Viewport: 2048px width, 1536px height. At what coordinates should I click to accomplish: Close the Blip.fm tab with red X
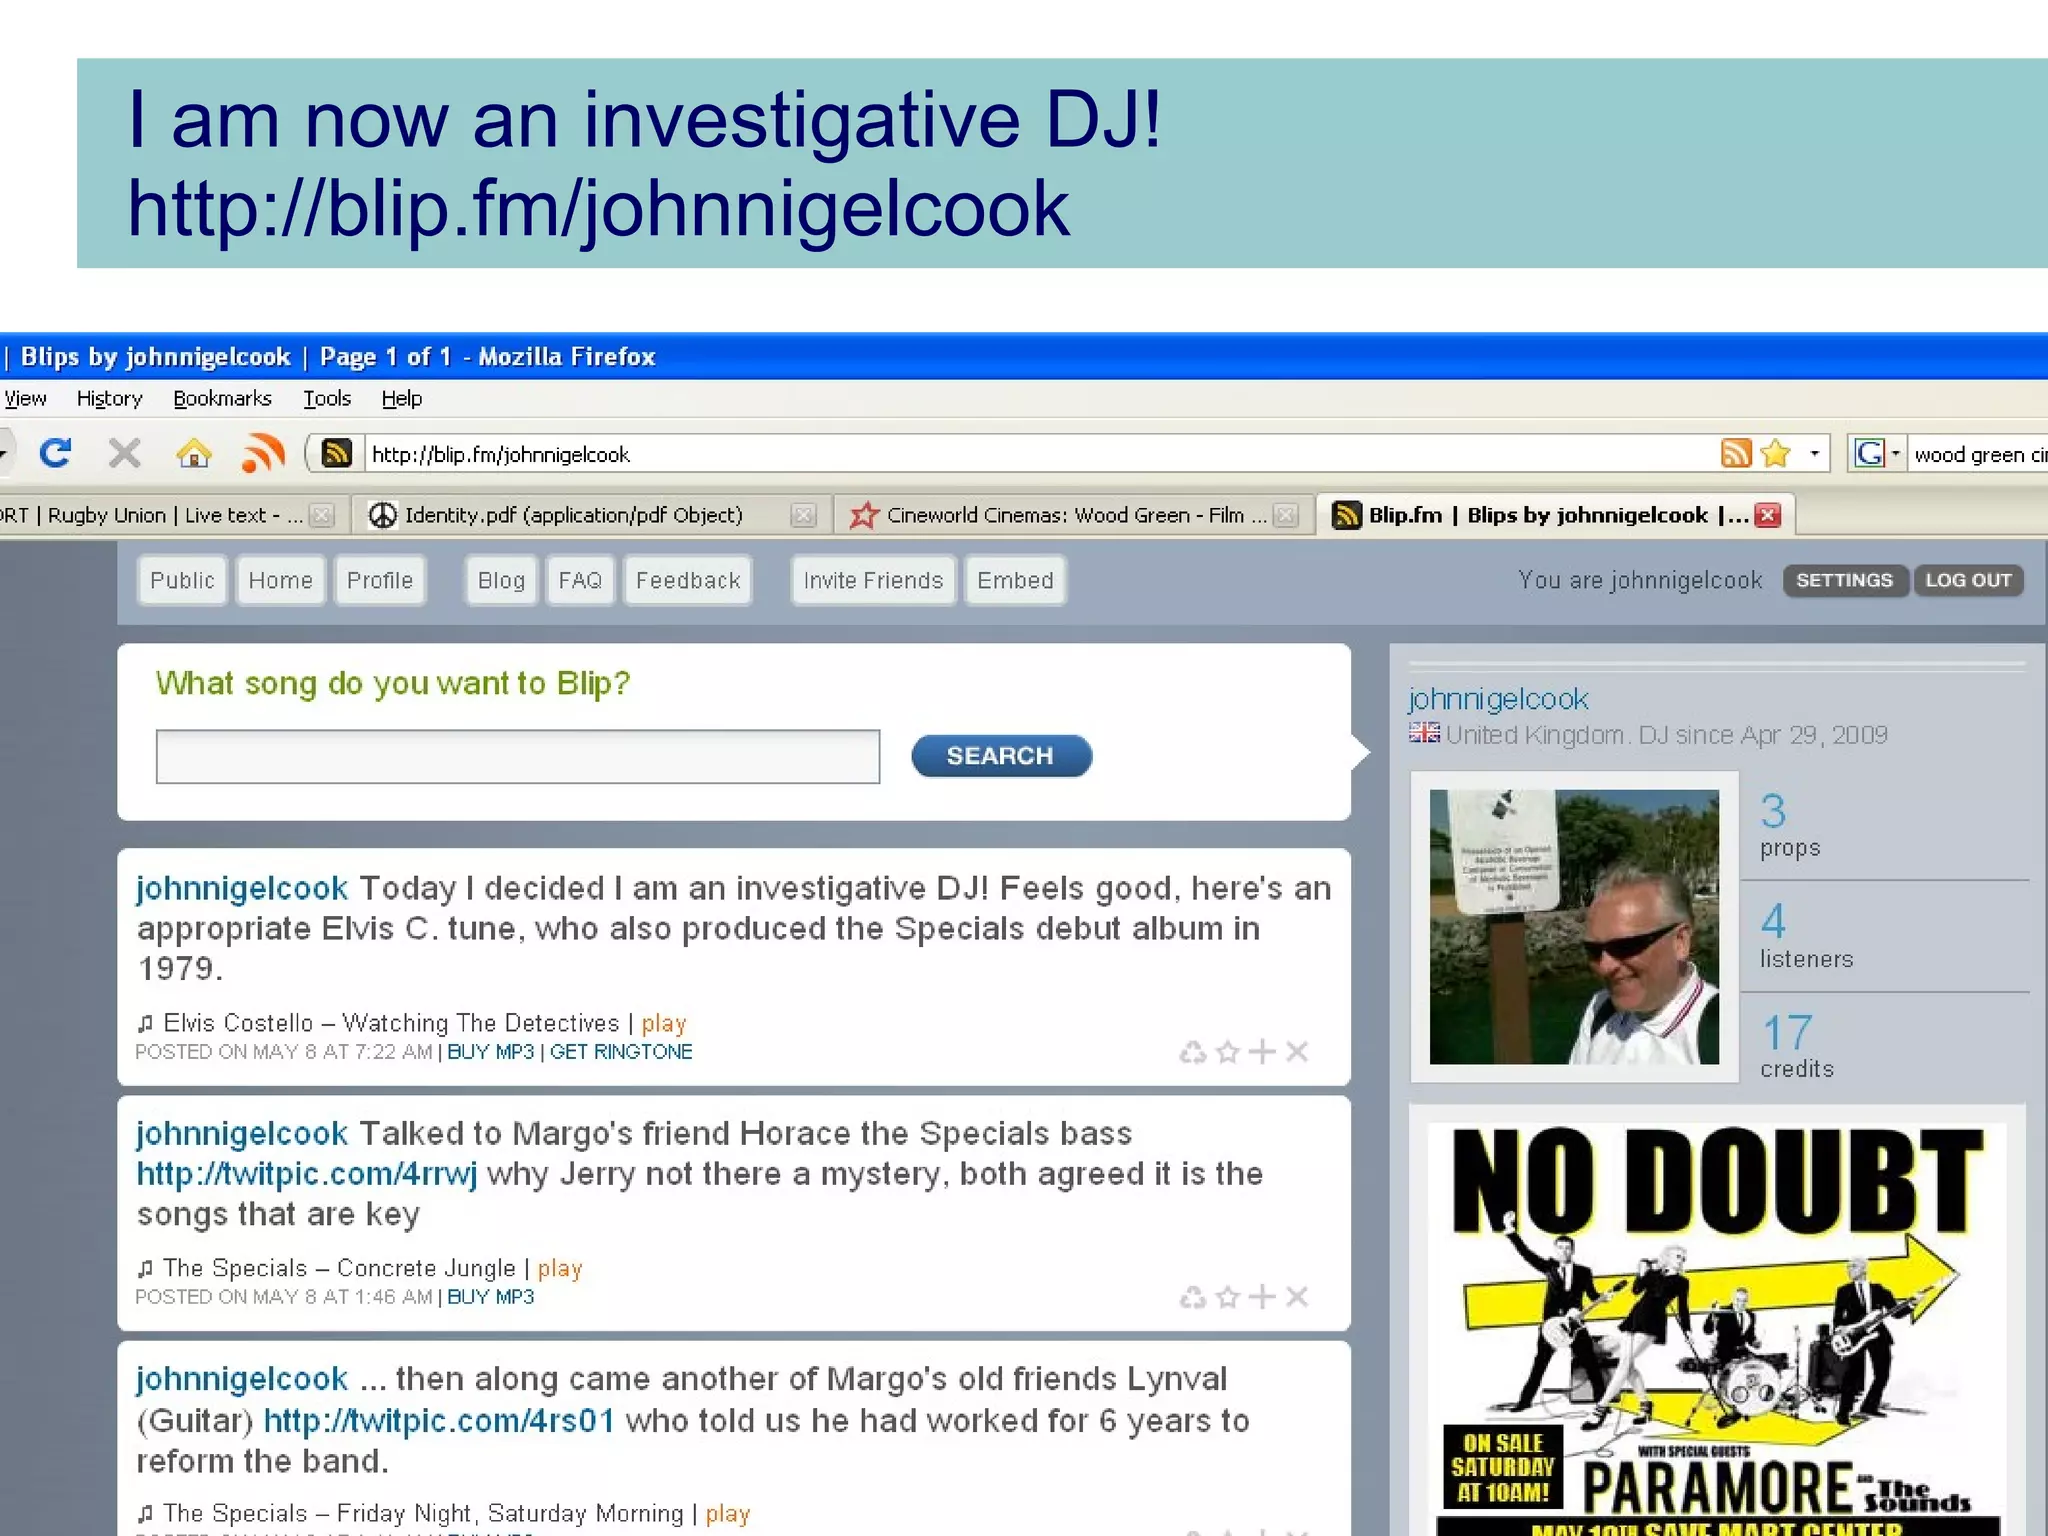[1768, 515]
